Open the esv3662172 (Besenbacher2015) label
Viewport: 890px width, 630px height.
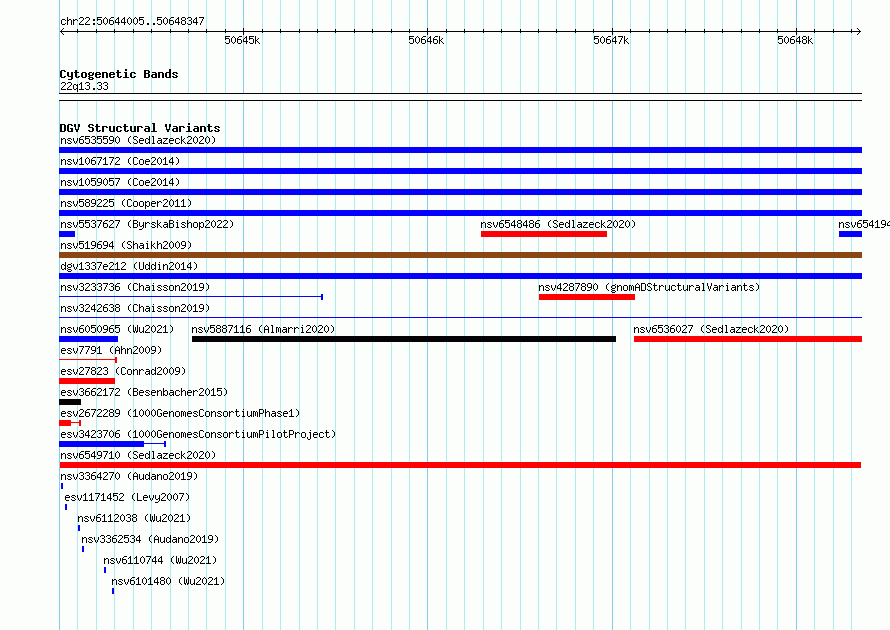(144, 392)
